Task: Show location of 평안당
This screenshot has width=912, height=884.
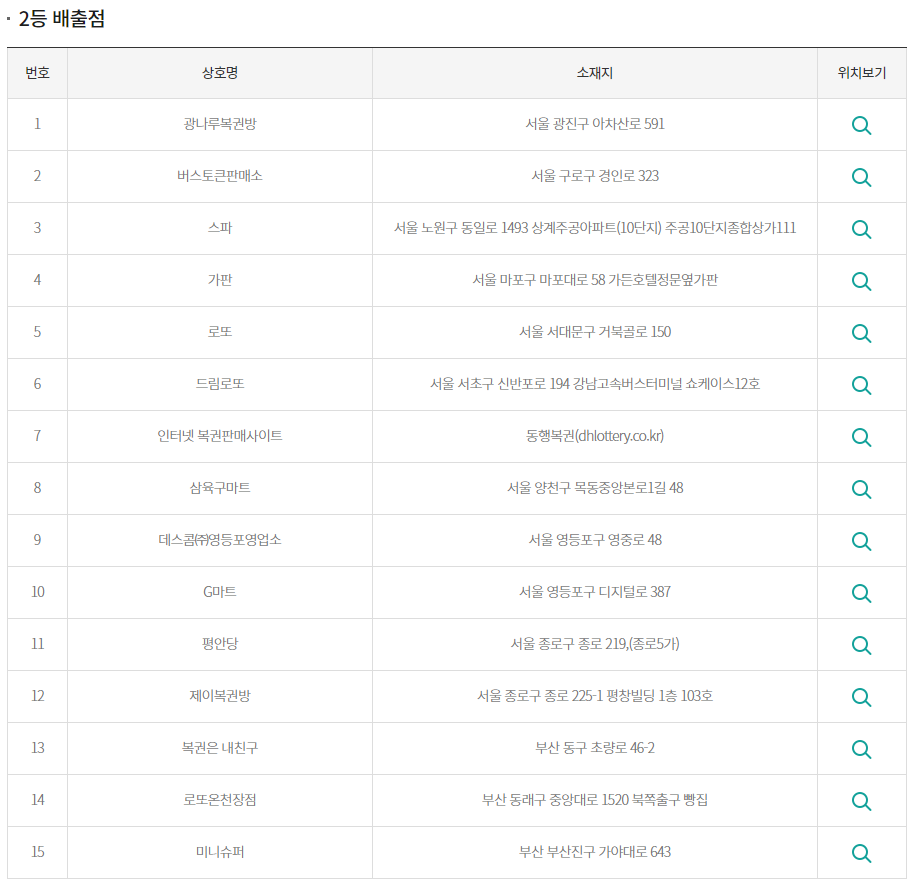Action: coord(861,645)
